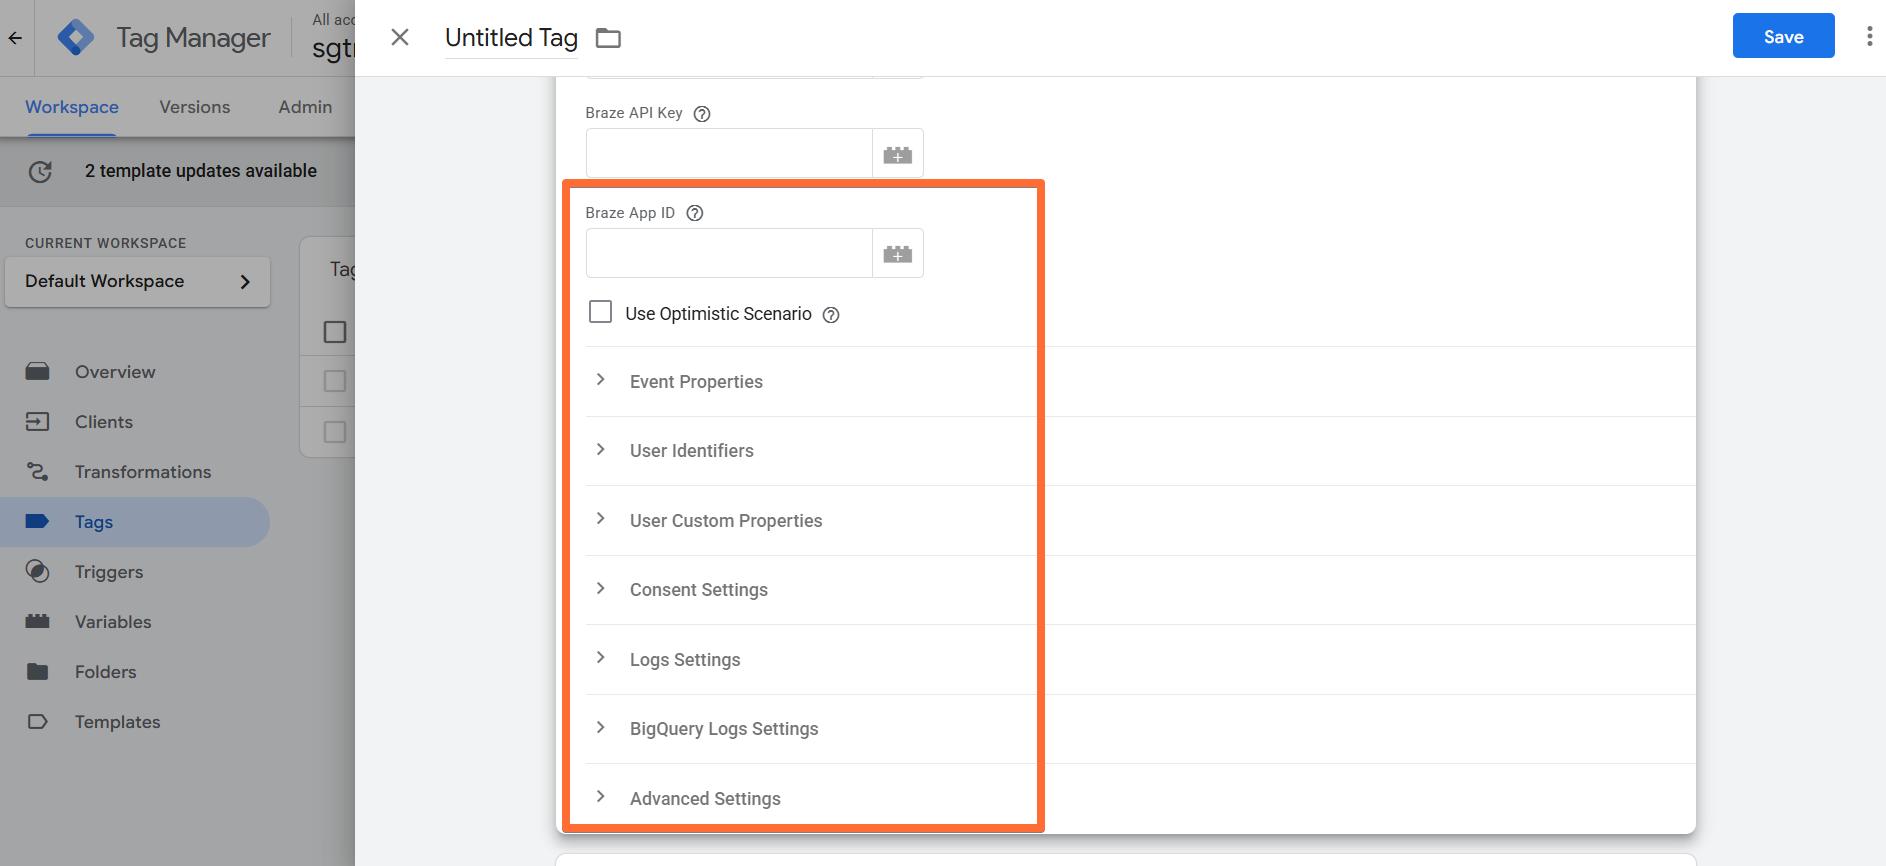Image resolution: width=1886 pixels, height=866 pixels.
Task: Click the template updates refresh icon
Action: click(40, 172)
